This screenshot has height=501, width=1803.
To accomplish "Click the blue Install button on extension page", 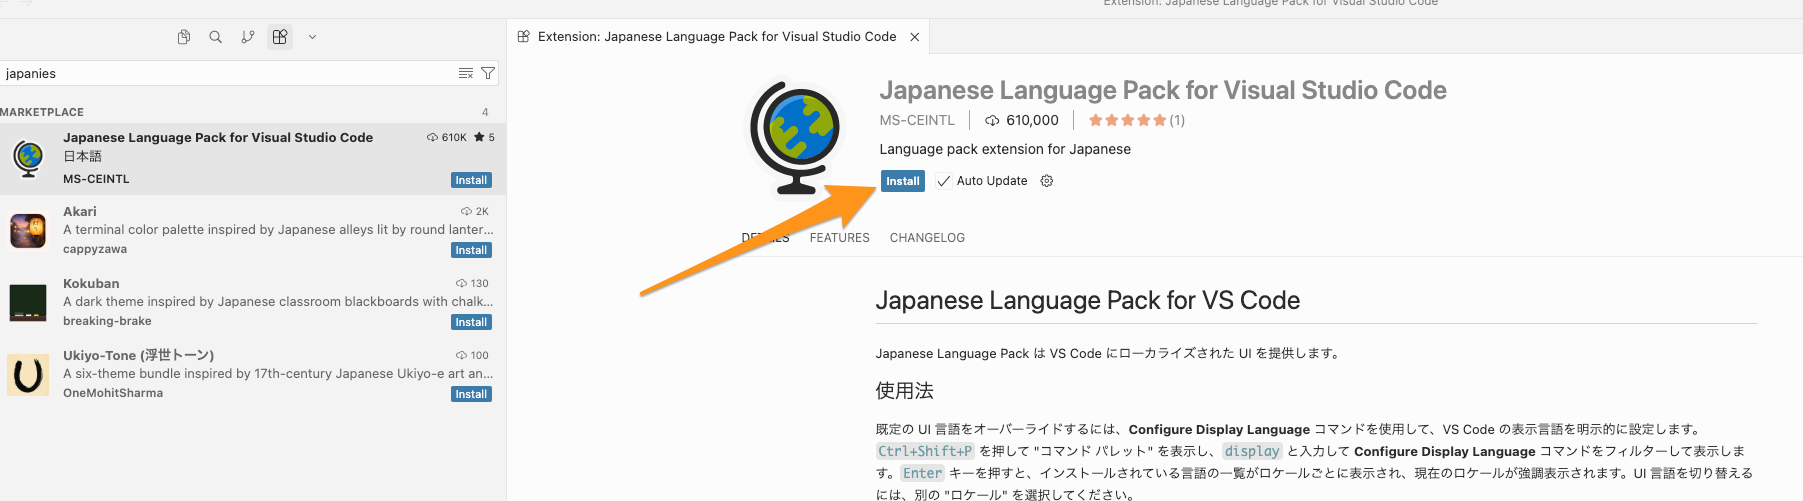I will (x=902, y=181).
